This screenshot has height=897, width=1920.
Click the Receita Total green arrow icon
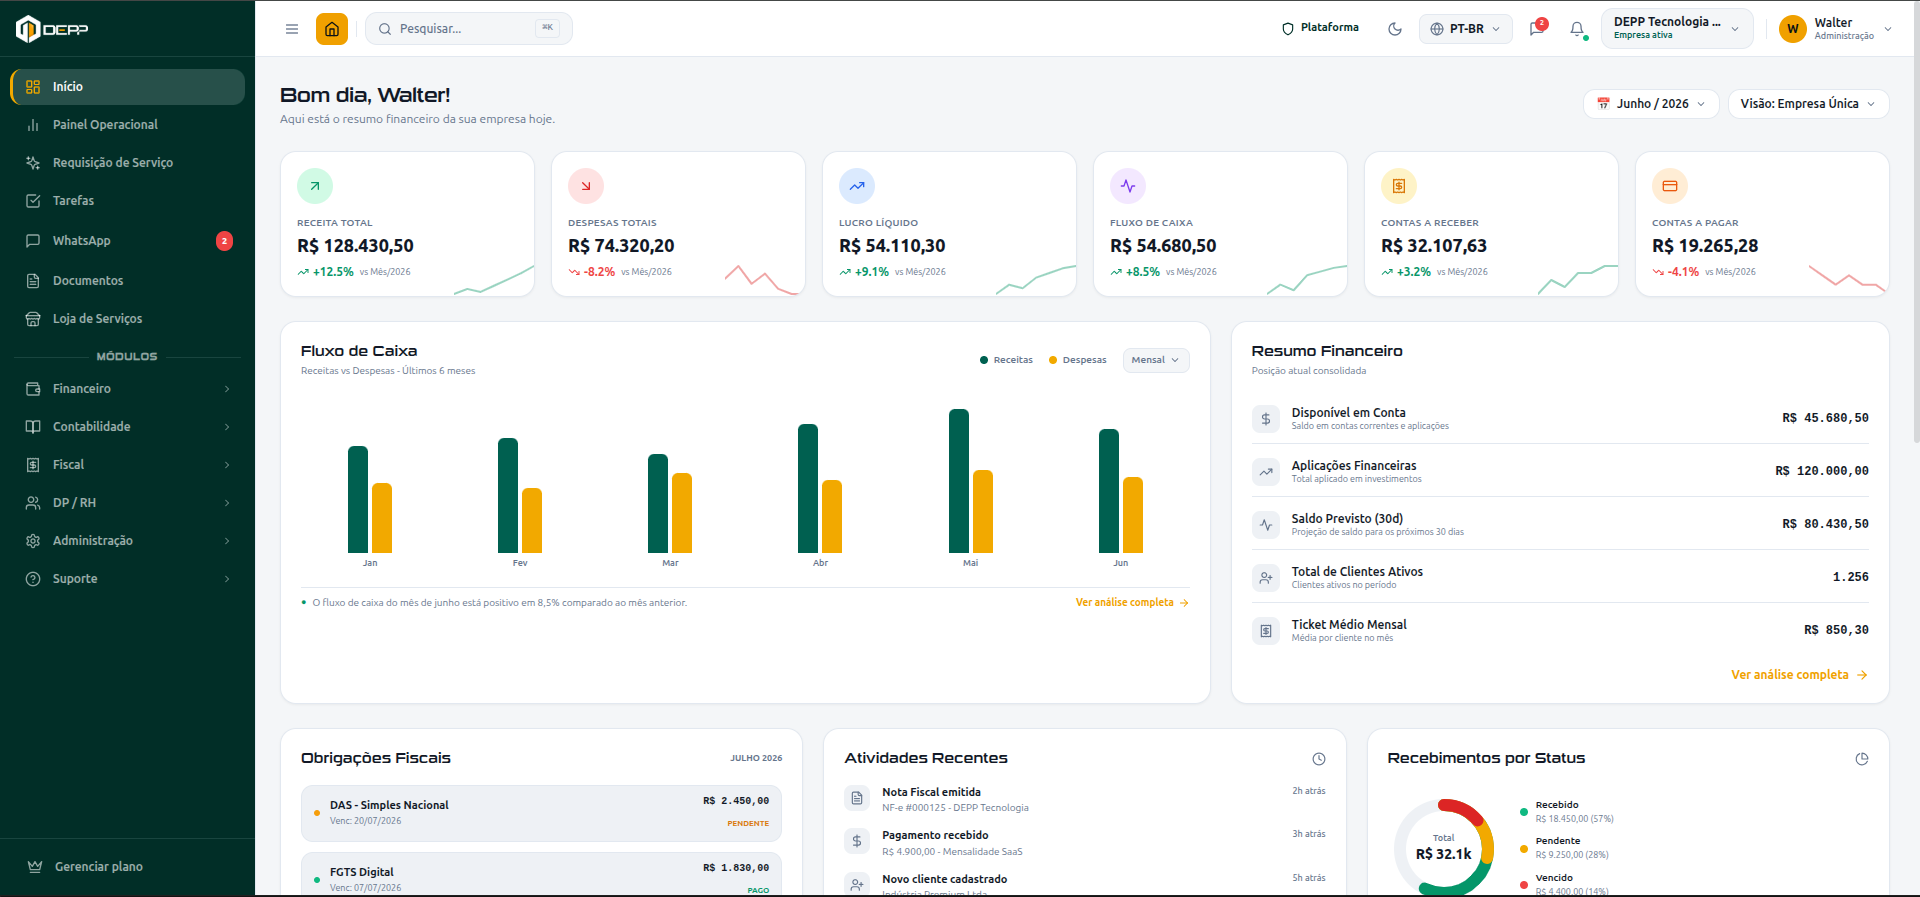315,186
